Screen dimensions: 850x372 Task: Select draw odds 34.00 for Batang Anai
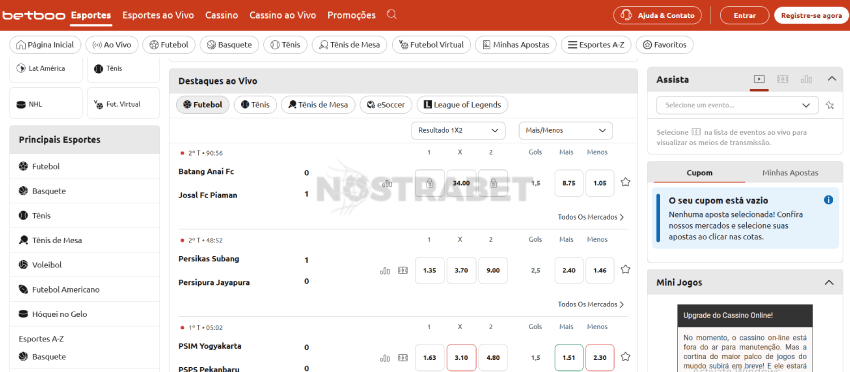coord(461,183)
